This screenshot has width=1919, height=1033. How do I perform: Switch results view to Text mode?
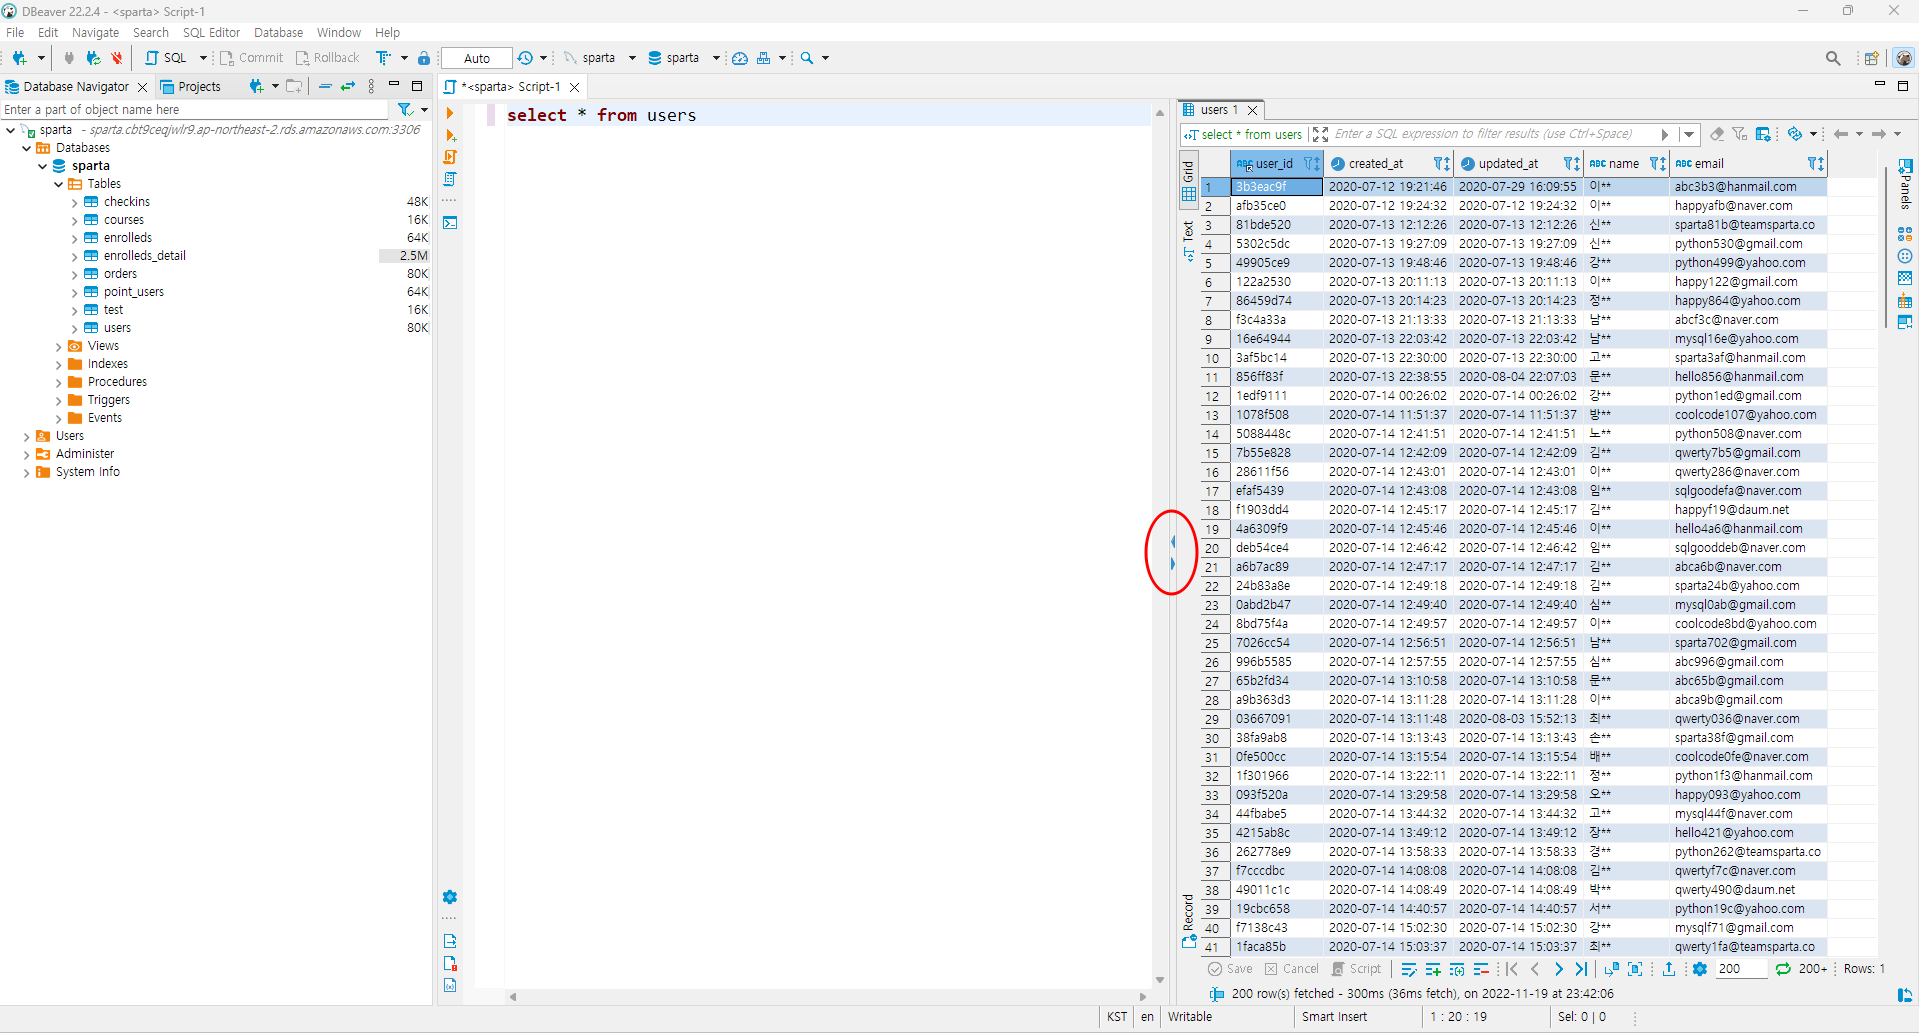point(1188,241)
